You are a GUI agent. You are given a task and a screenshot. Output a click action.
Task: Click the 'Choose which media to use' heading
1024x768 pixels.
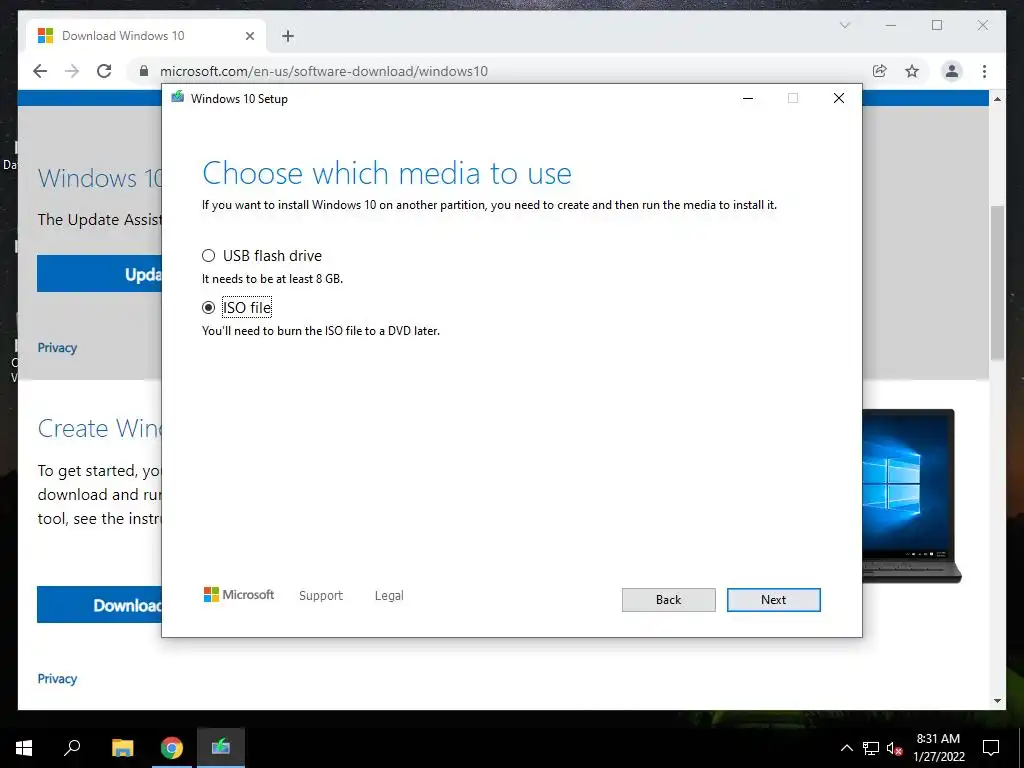(x=387, y=174)
